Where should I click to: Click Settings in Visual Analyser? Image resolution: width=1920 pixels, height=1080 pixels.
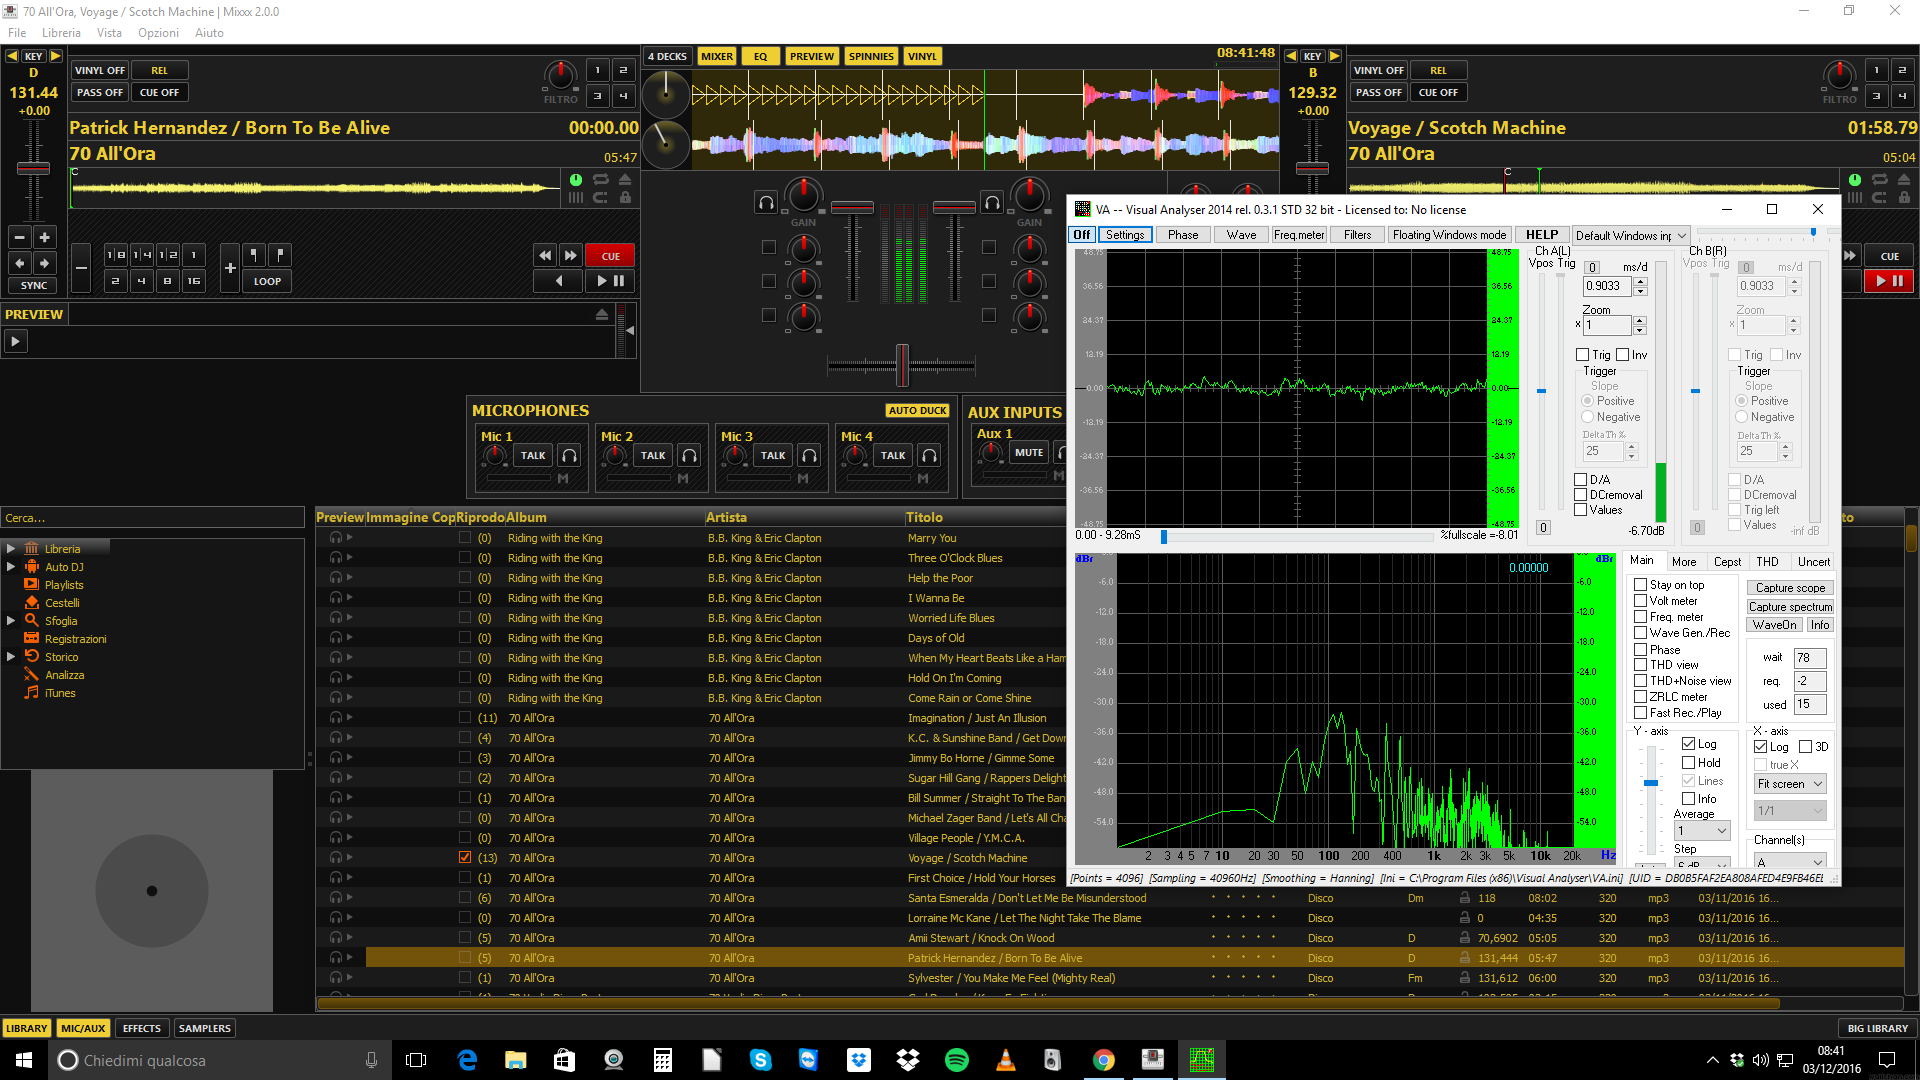1125,235
